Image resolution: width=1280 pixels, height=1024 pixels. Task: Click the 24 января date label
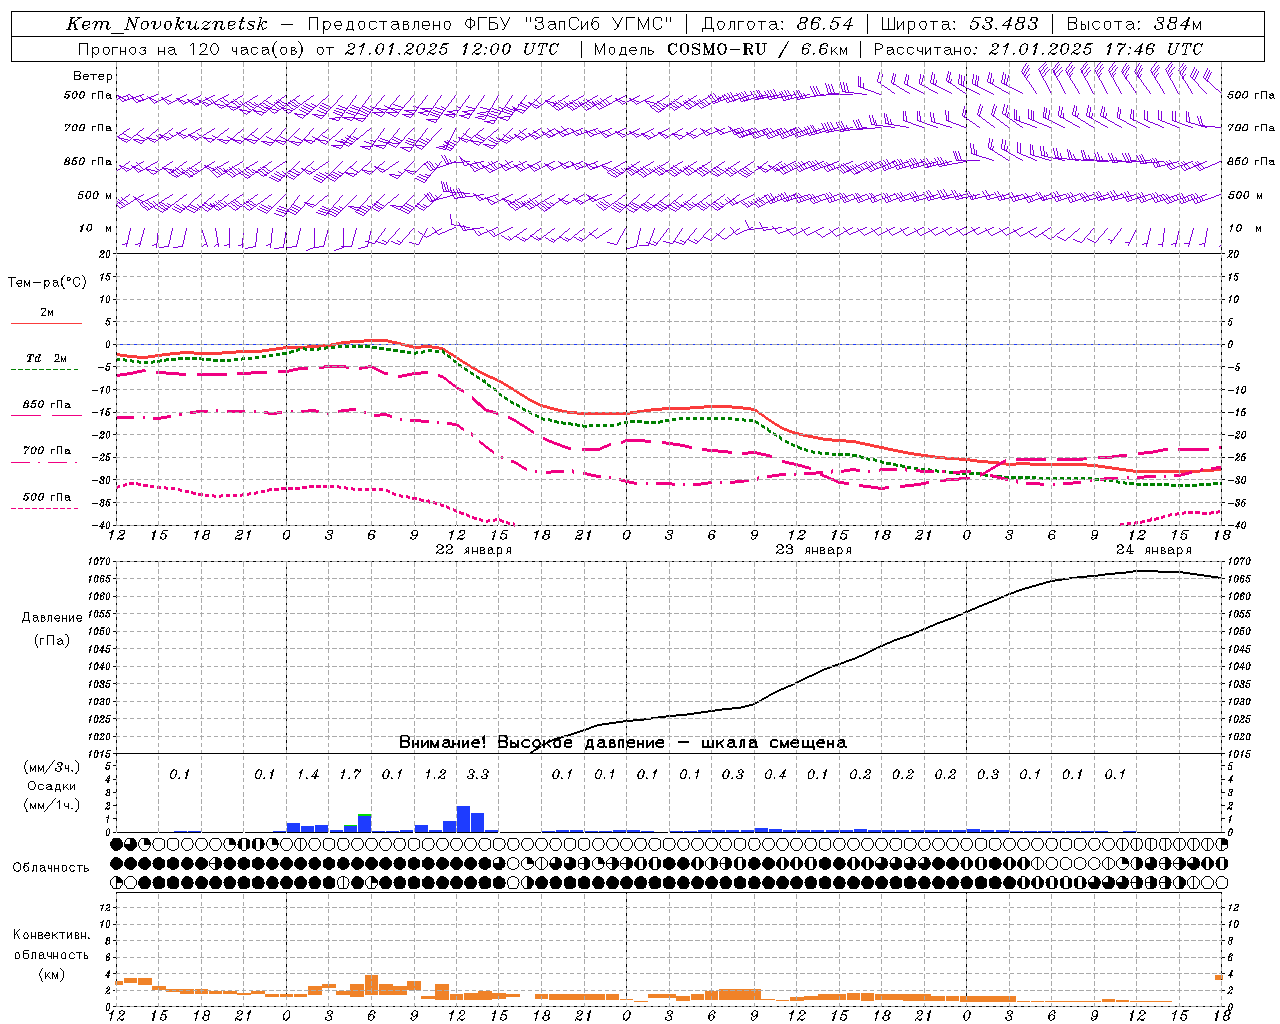(1154, 550)
